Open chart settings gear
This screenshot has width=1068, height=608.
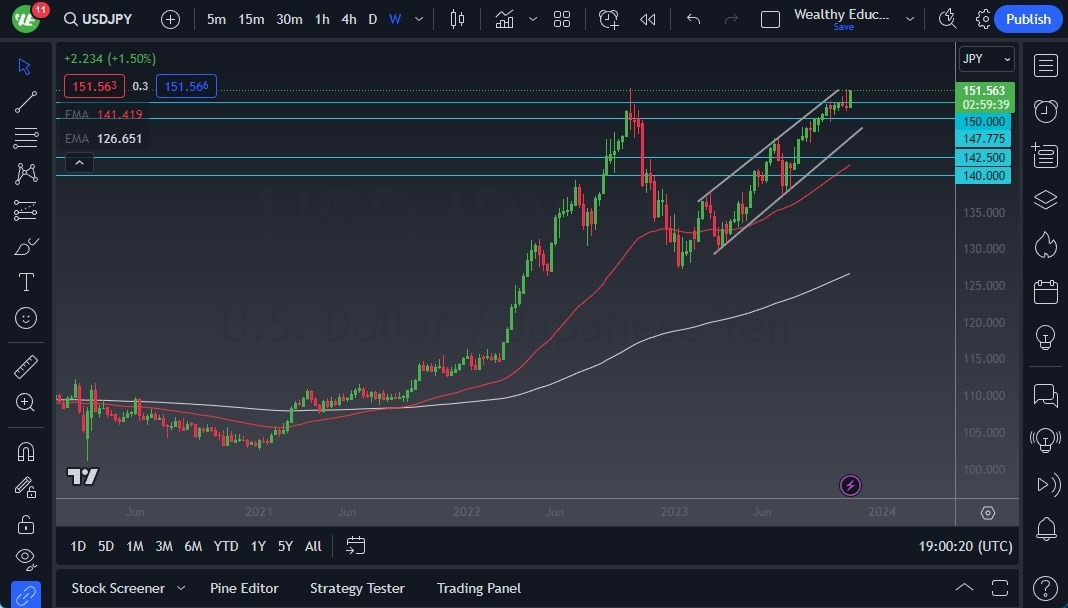tap(982, 18)
